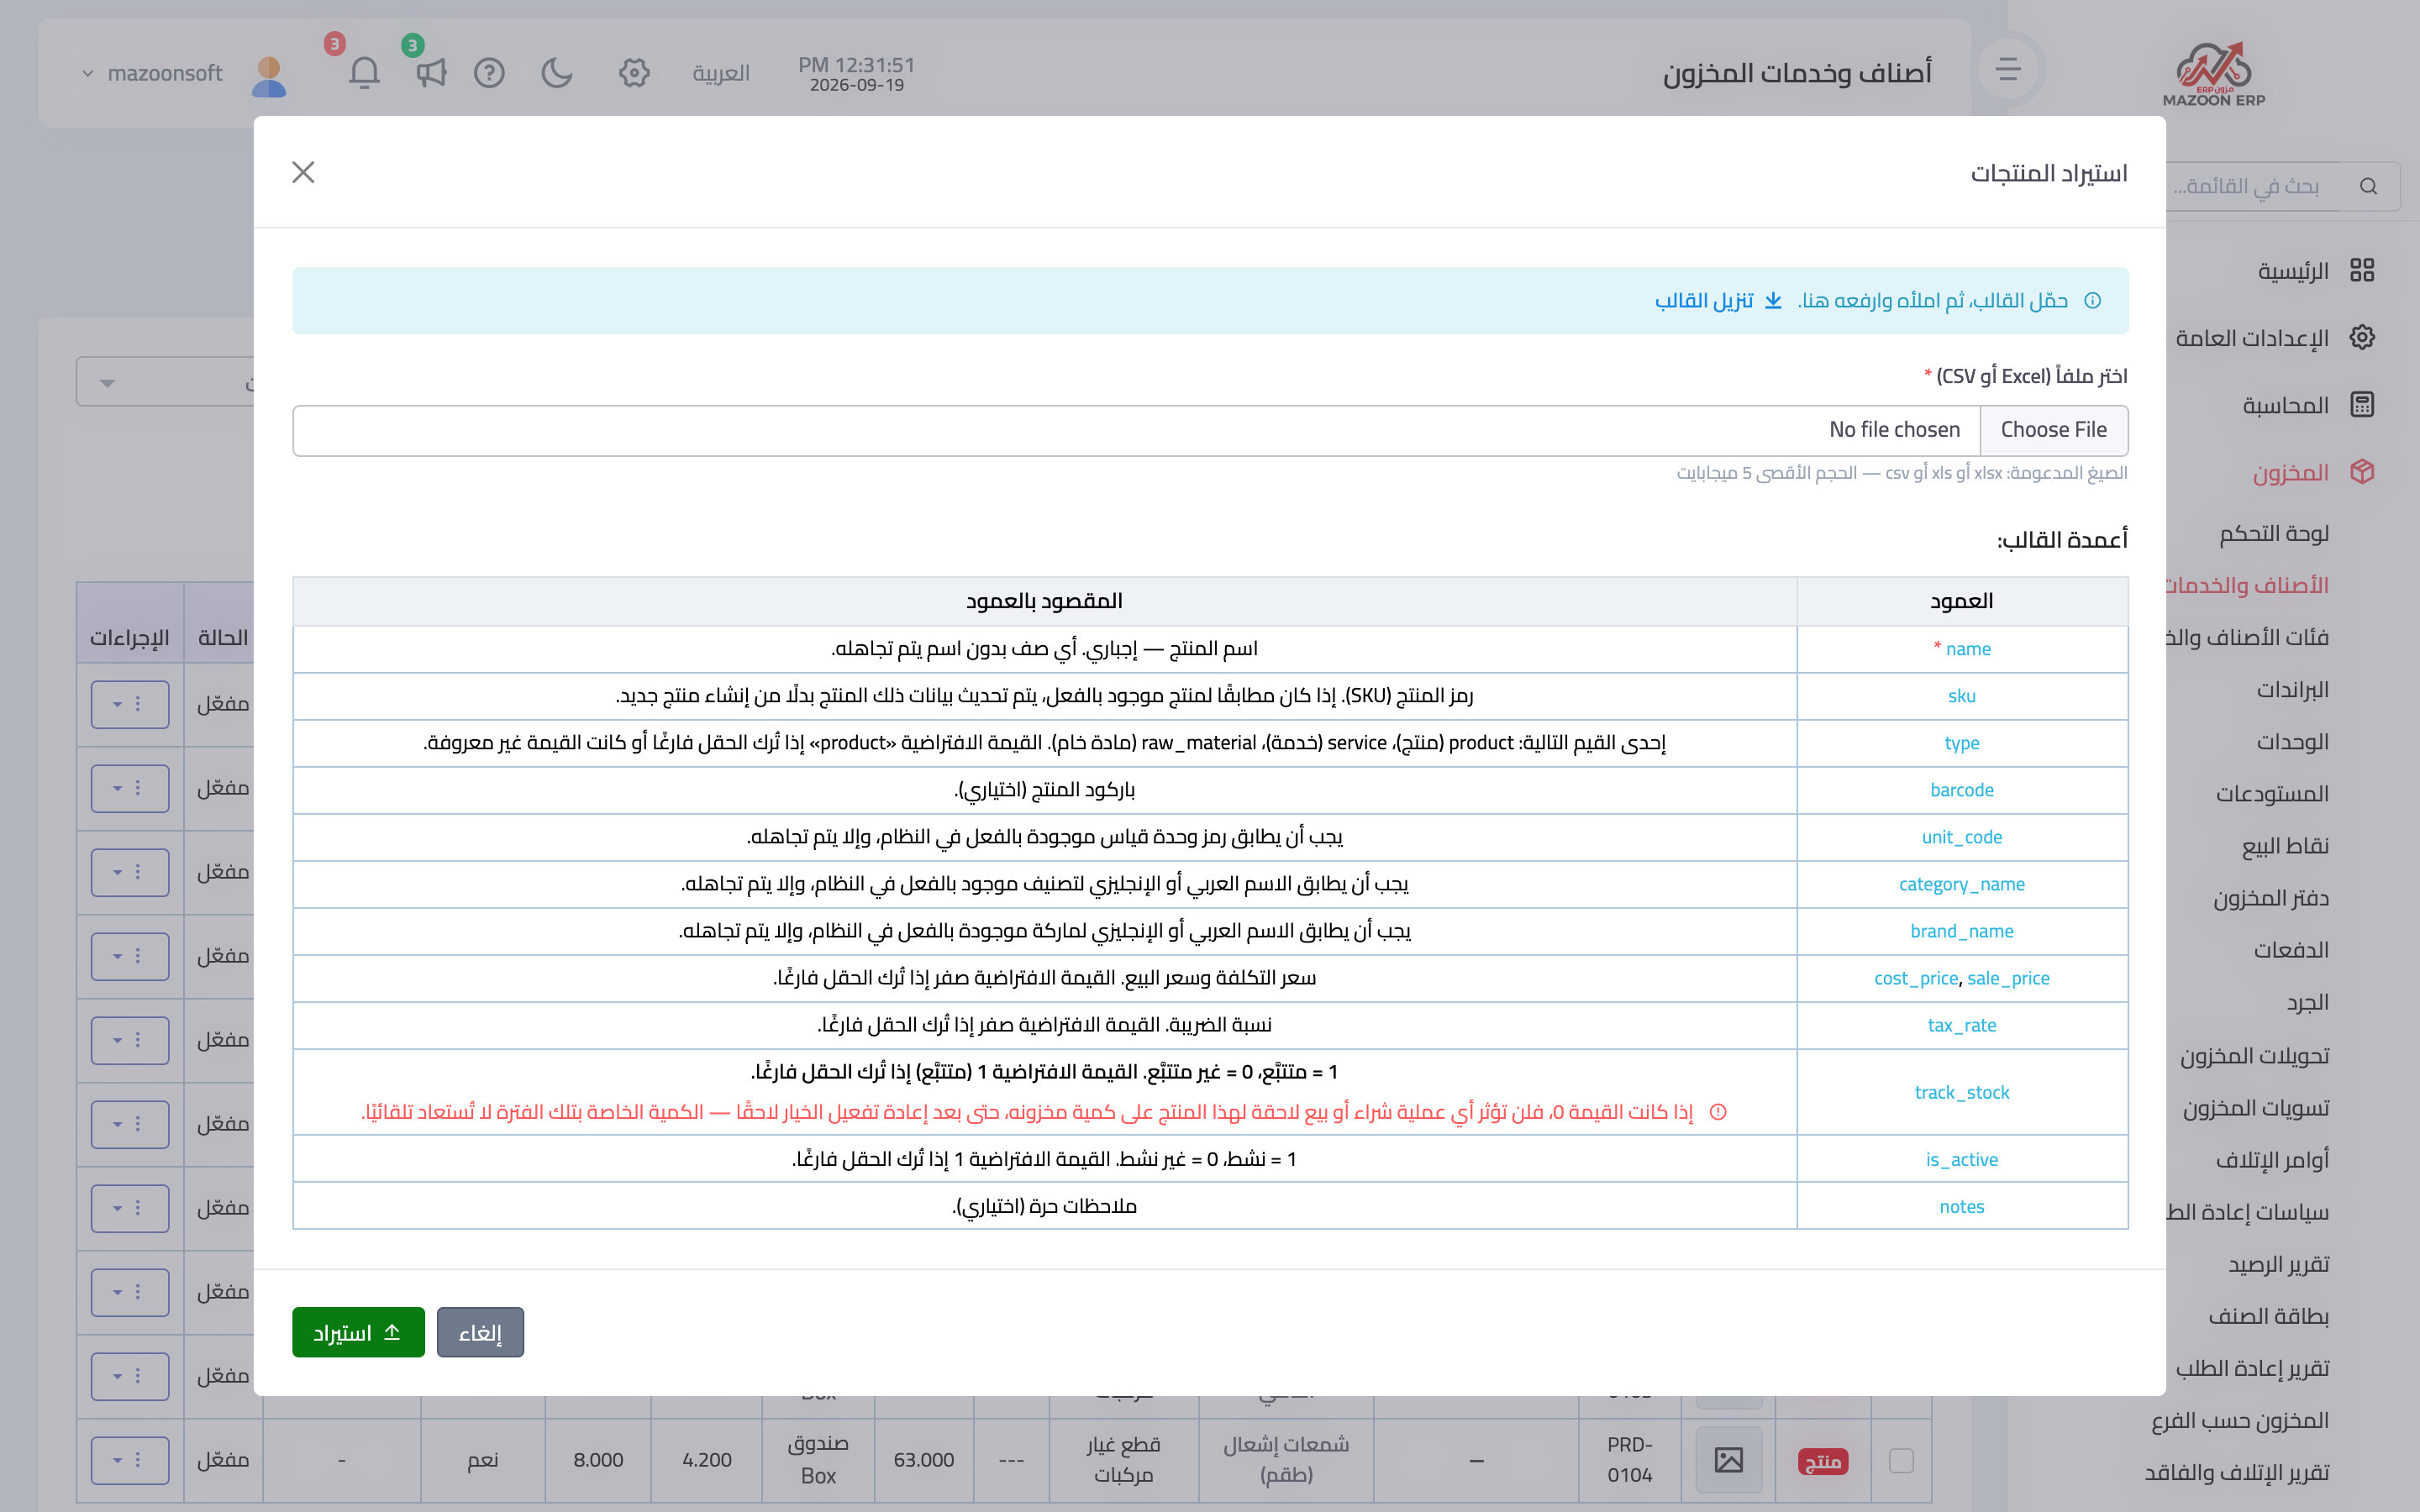Switch language via العربية selector
Screen dimensions: 2420x1512
tap(721, 73)
